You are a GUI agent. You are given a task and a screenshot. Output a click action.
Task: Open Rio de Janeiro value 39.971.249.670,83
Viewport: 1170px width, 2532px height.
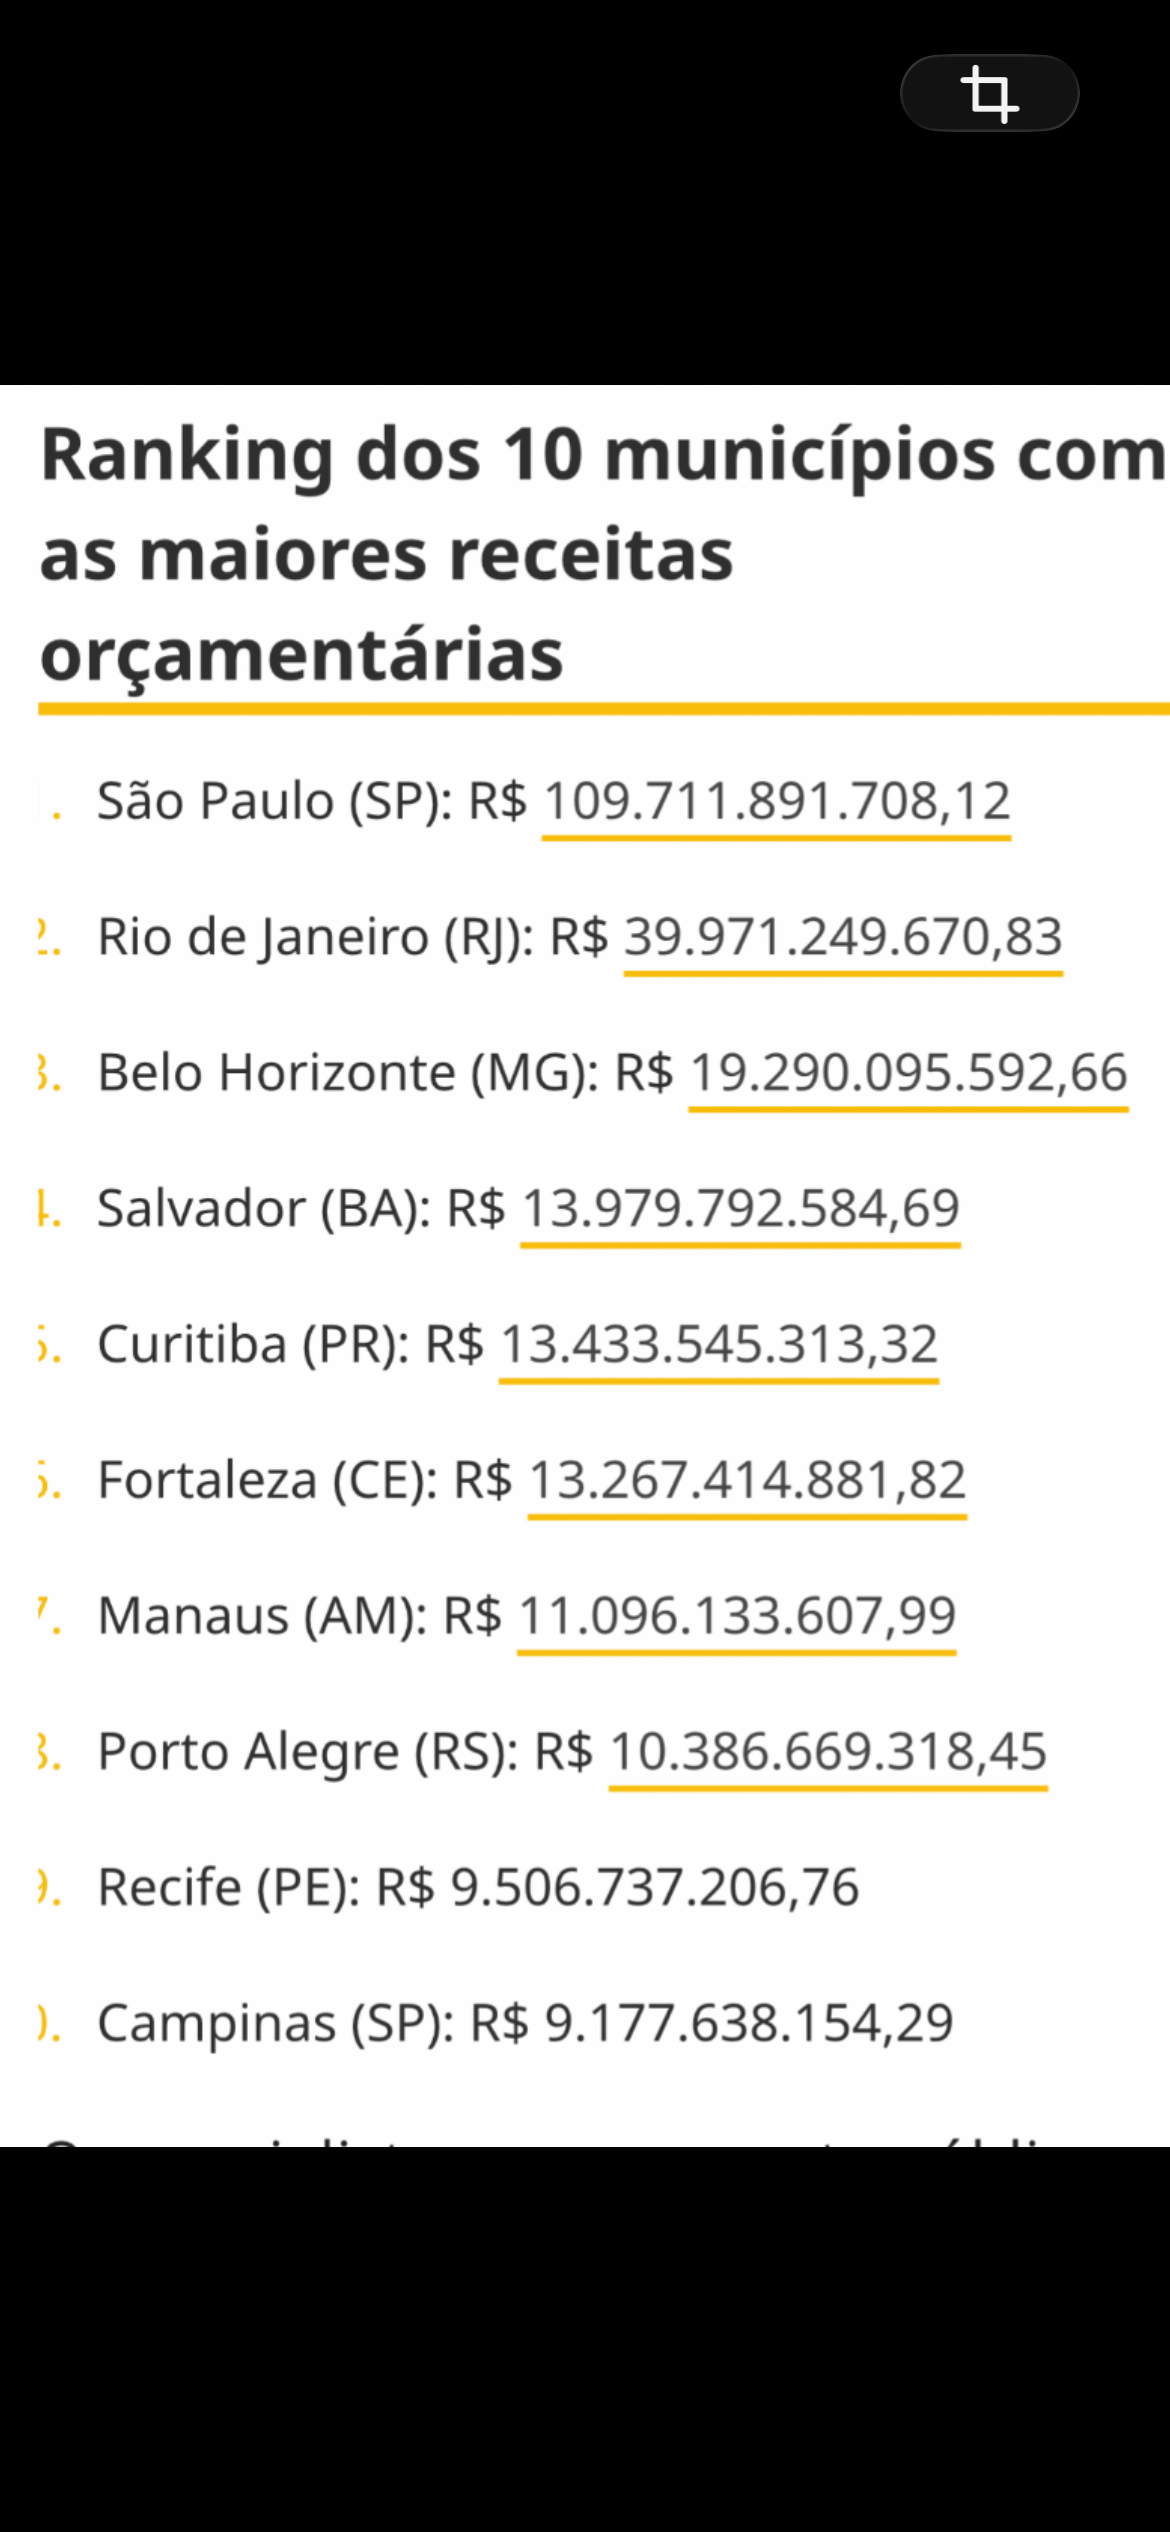point(842,938)
